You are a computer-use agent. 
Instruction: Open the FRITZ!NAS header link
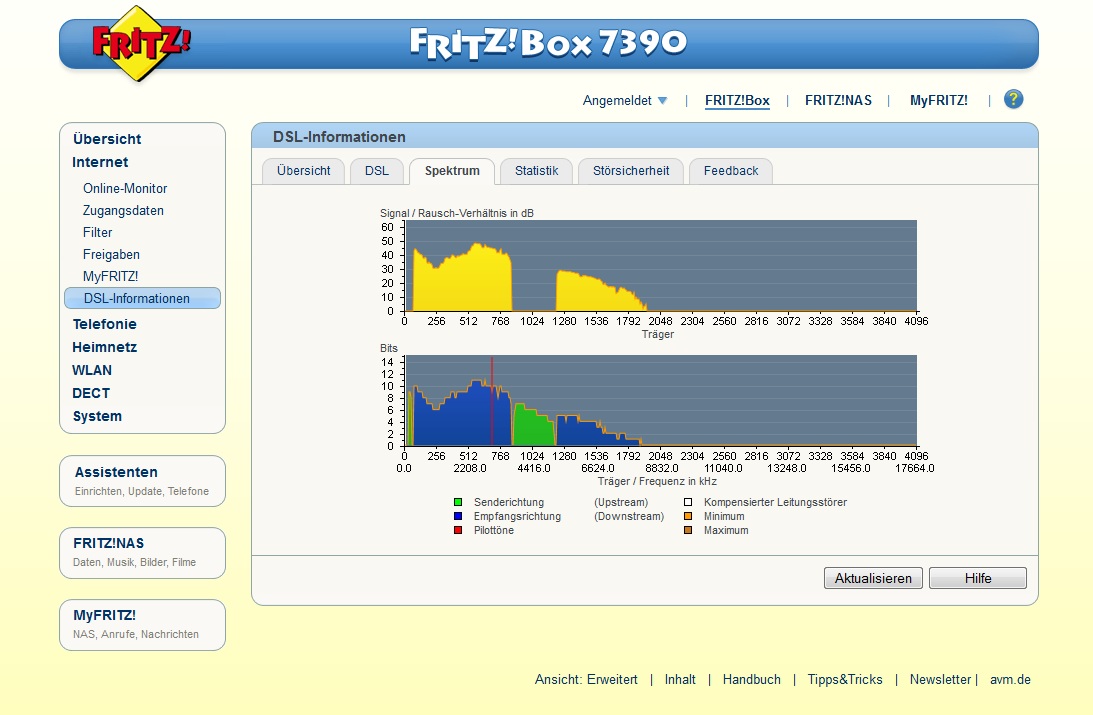coord(838,100)
